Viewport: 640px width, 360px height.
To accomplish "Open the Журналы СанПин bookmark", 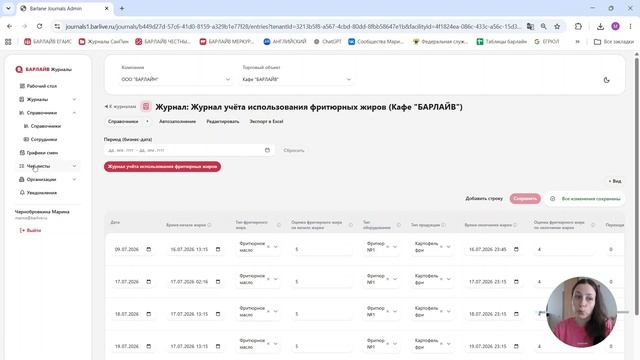I will (104, 42).
